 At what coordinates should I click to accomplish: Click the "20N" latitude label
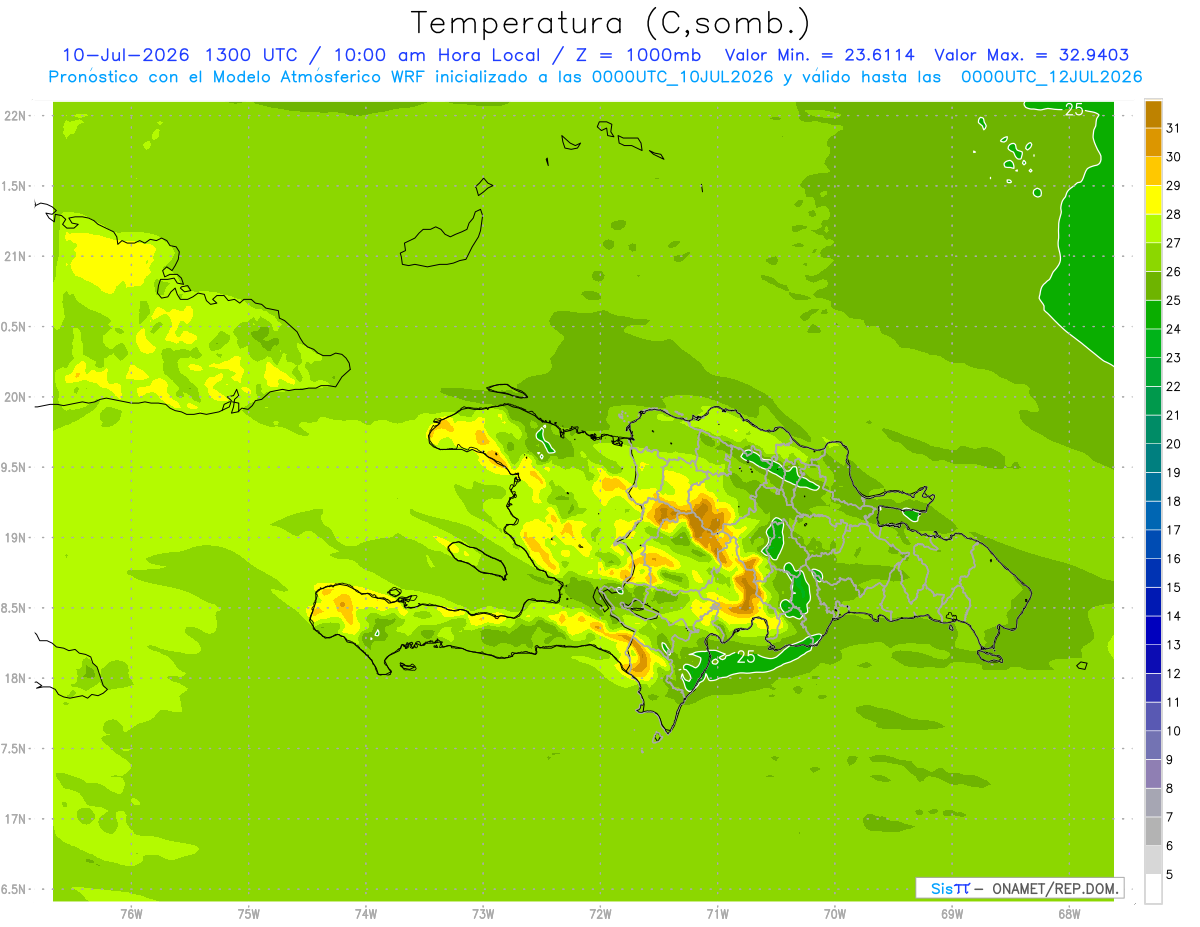(x=17, y=397)
